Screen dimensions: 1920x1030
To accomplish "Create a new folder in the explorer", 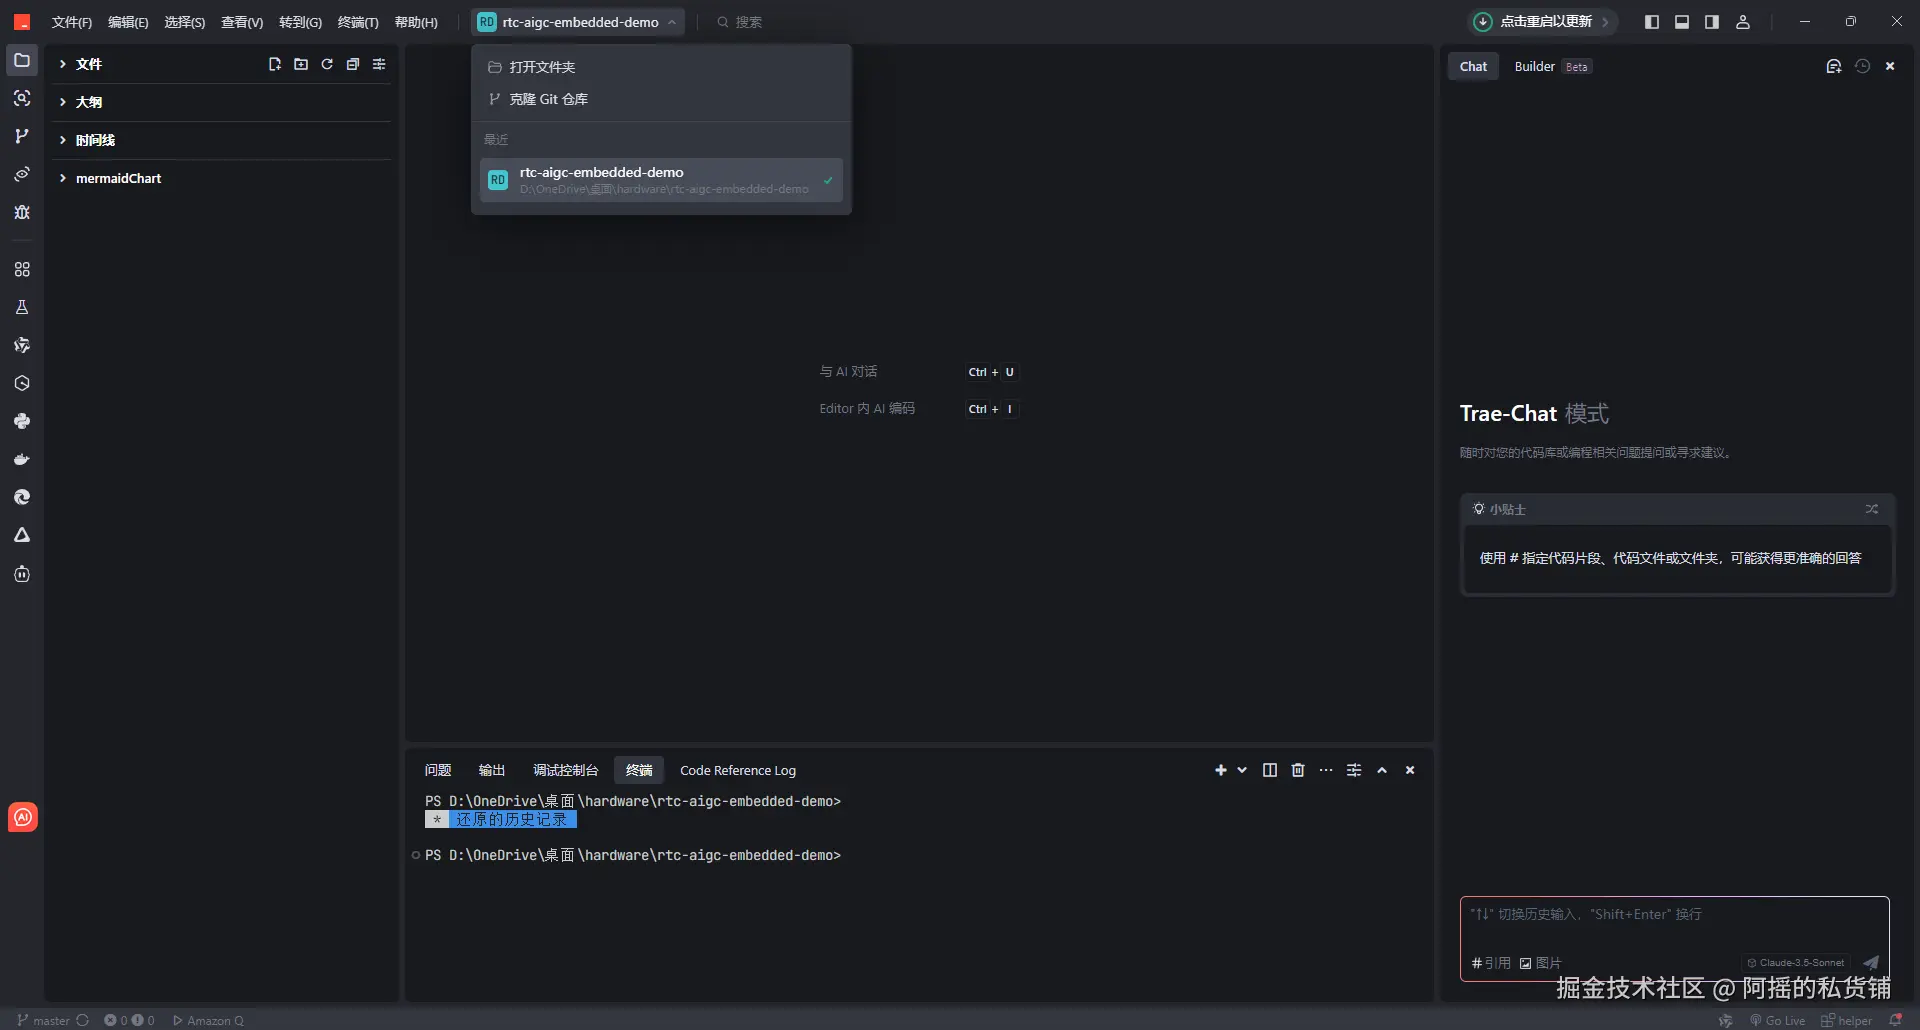I will (301, 64).
